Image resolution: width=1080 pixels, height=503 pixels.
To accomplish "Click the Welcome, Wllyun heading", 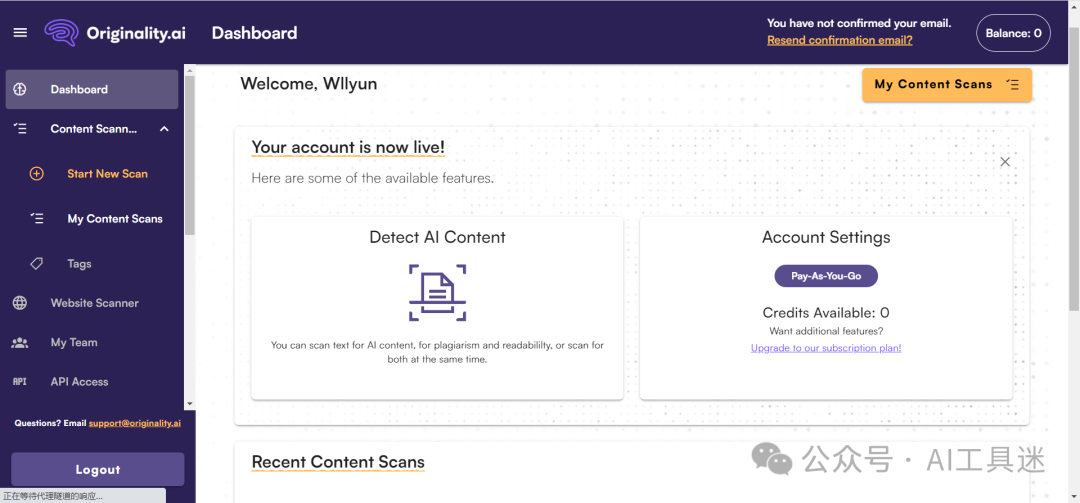I will click(x=309, y=84).
